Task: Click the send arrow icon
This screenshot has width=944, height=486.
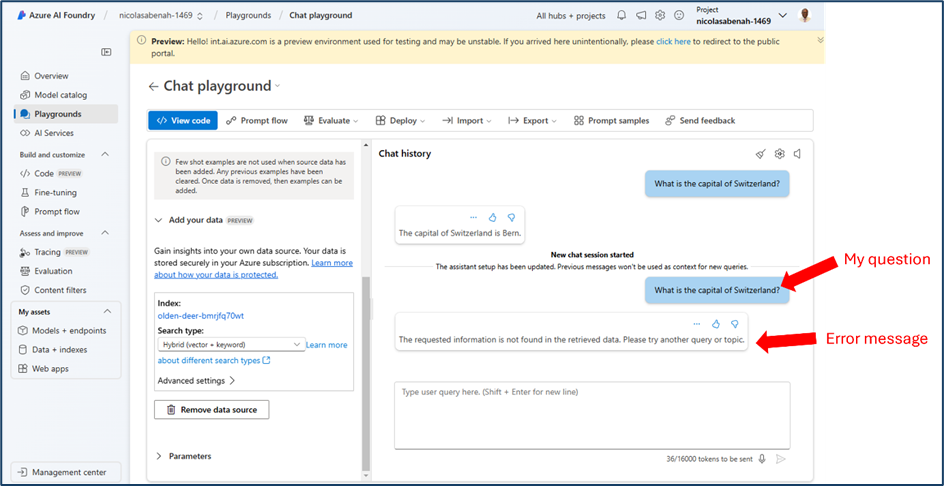Action: point(781,459)
